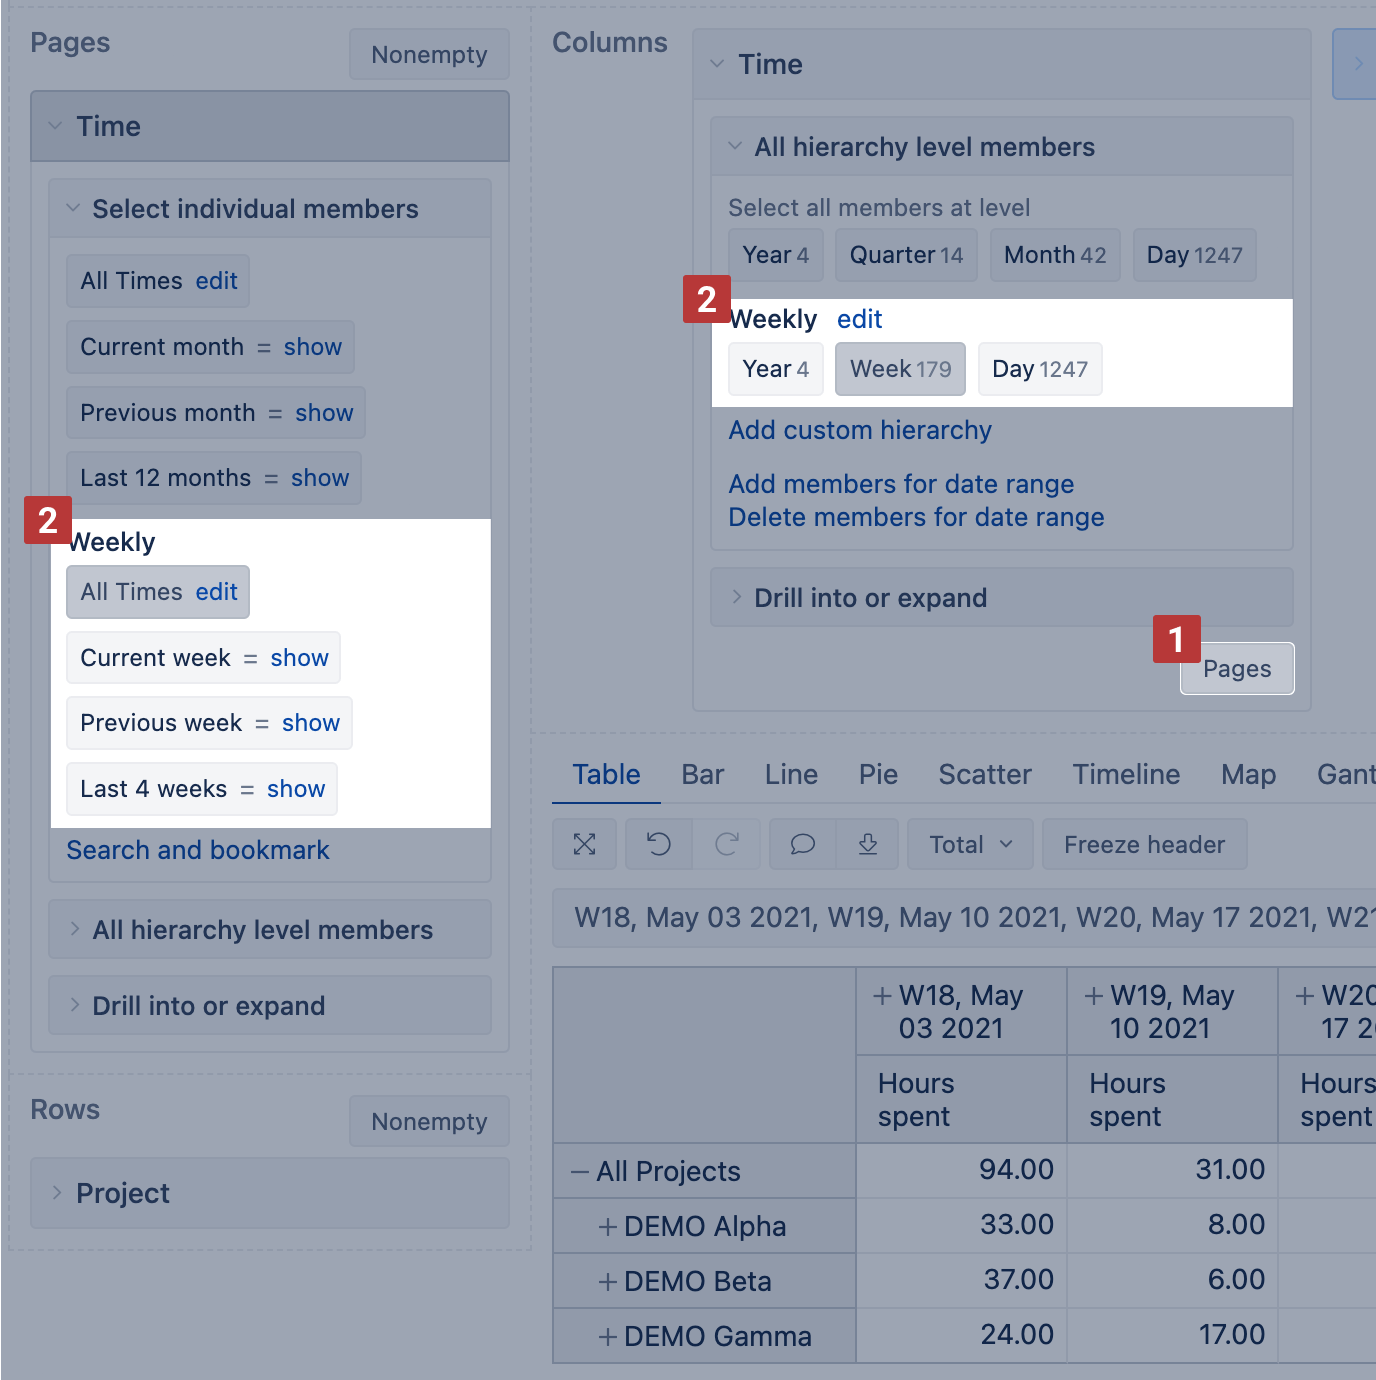Screen dimensions: 1376x1380
Task: Open the Total dropdown
Action: (970, 845)
